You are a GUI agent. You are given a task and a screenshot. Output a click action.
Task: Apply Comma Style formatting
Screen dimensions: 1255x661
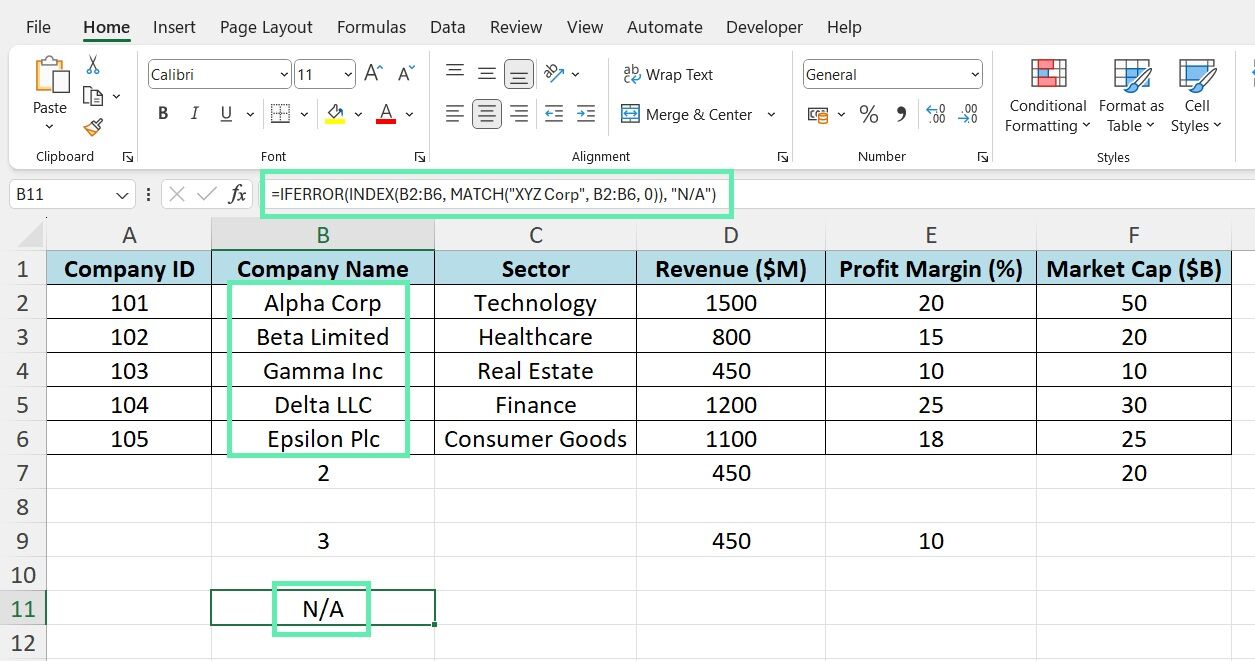900,114
